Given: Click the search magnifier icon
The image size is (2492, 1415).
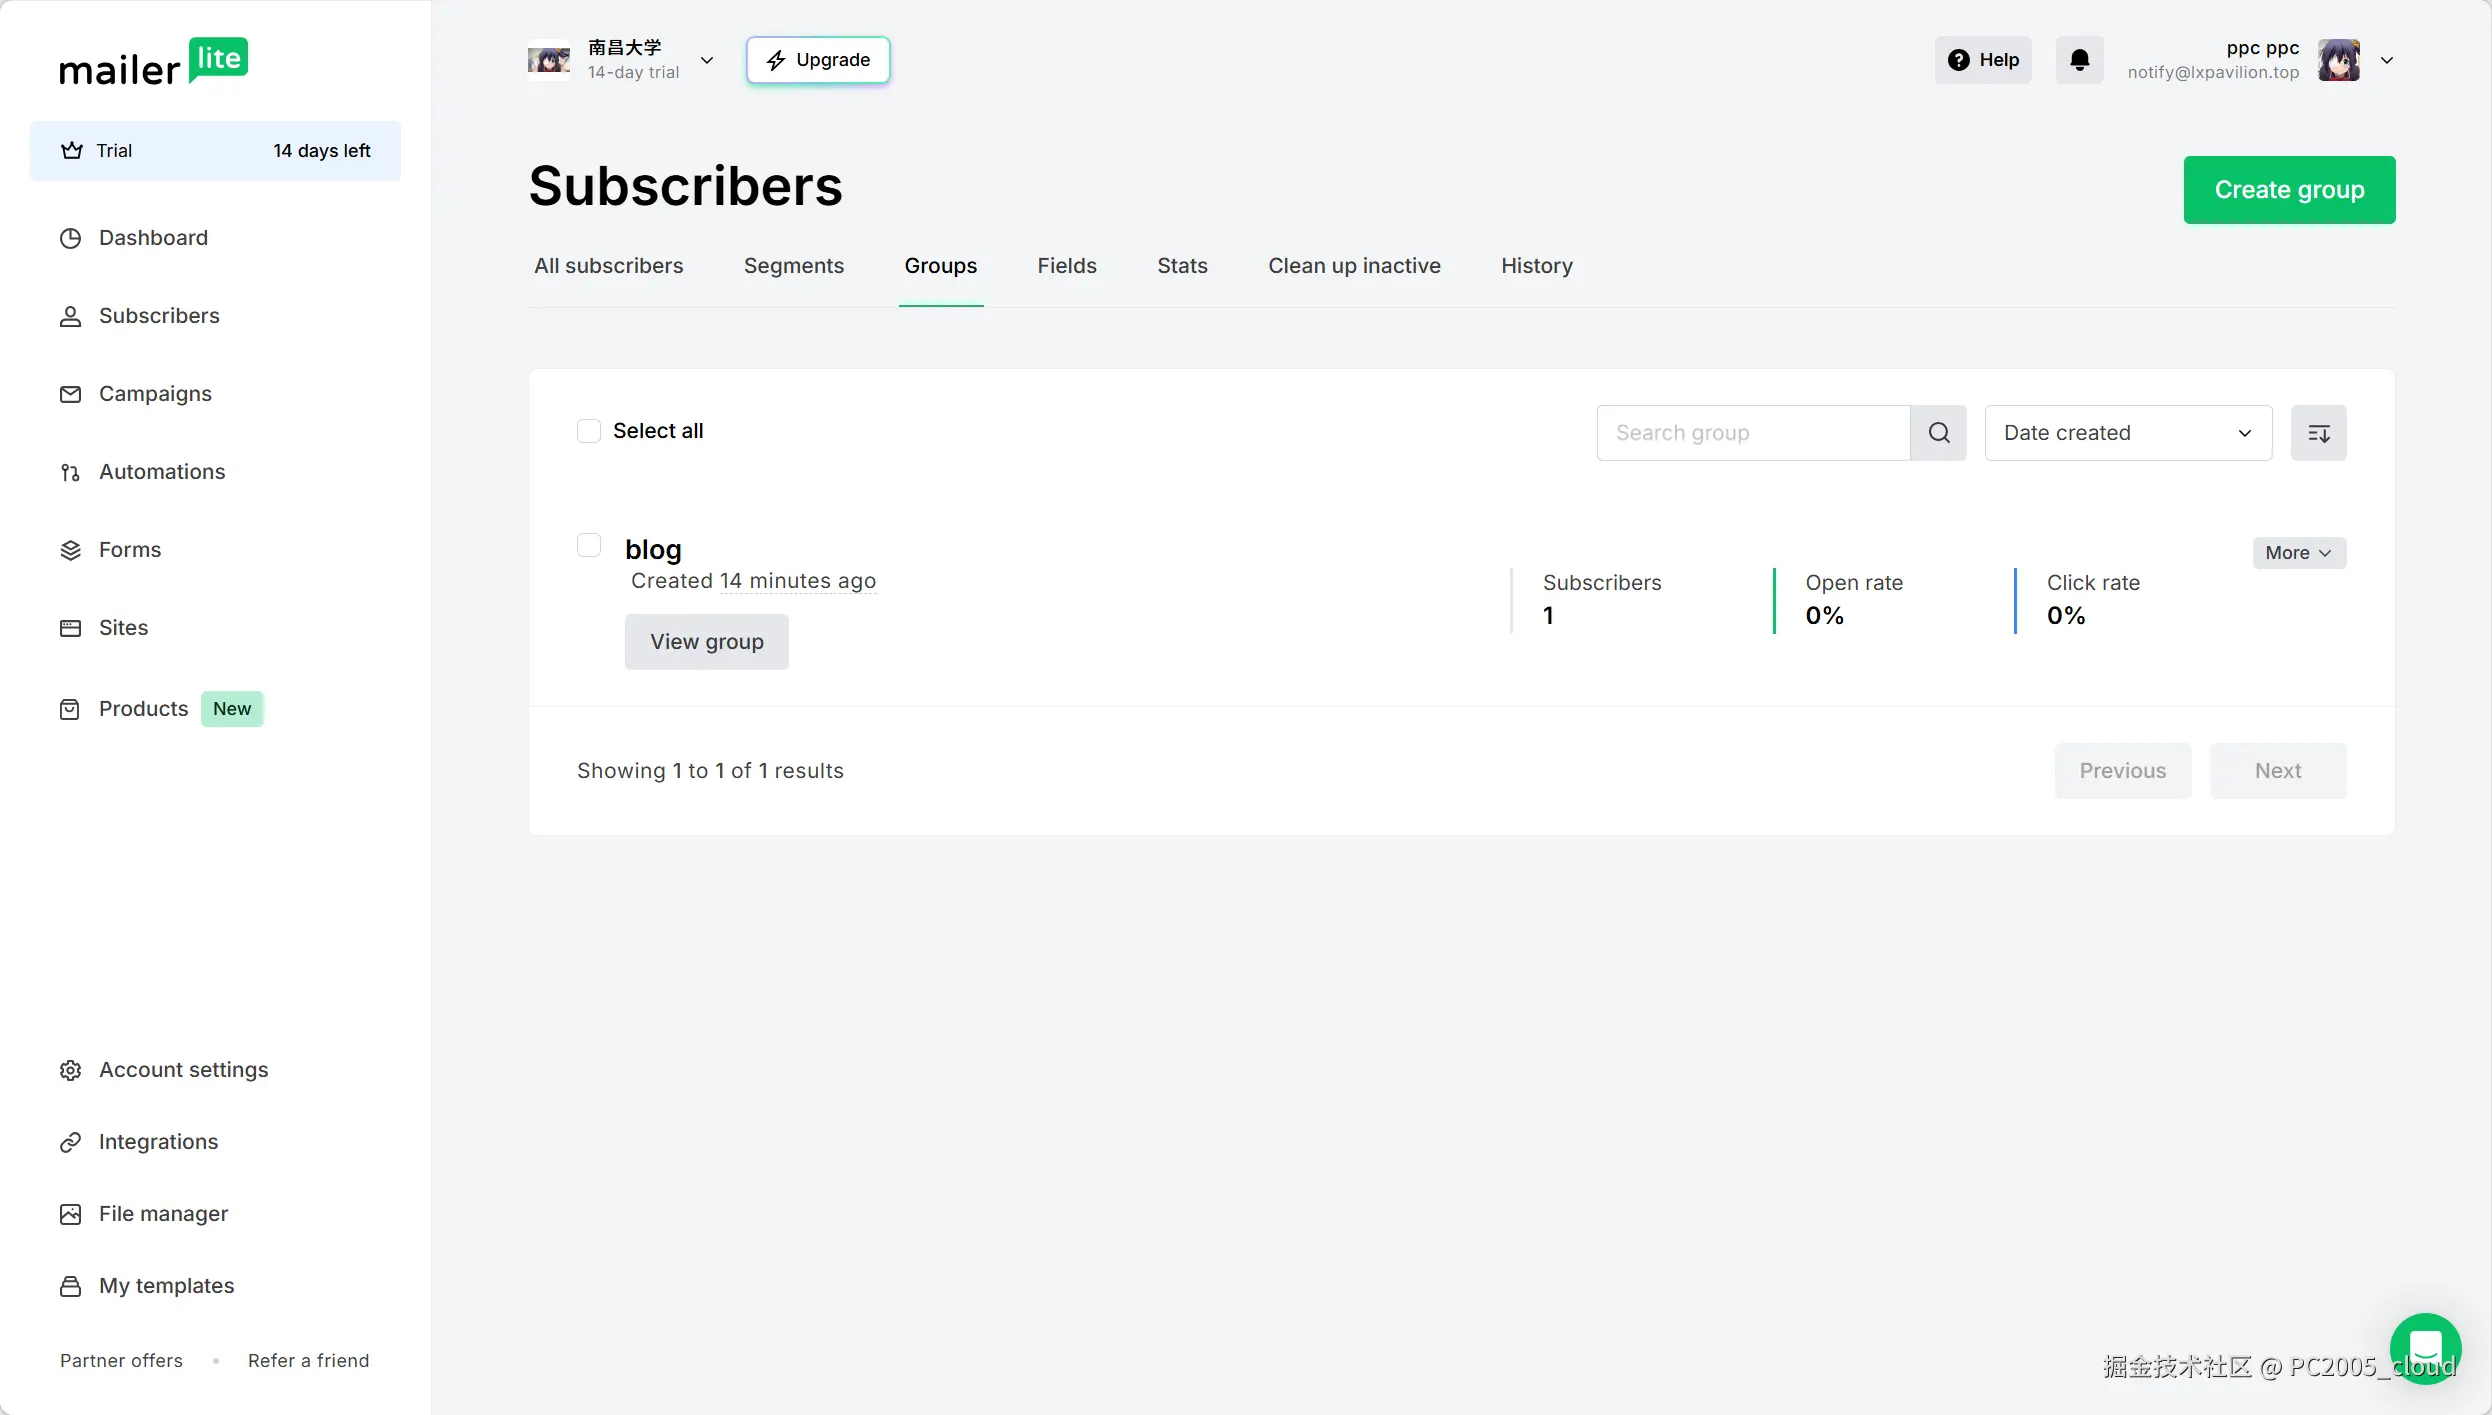Looking at the screenshot, I should pyautogui.click(x=1939, y=433).
